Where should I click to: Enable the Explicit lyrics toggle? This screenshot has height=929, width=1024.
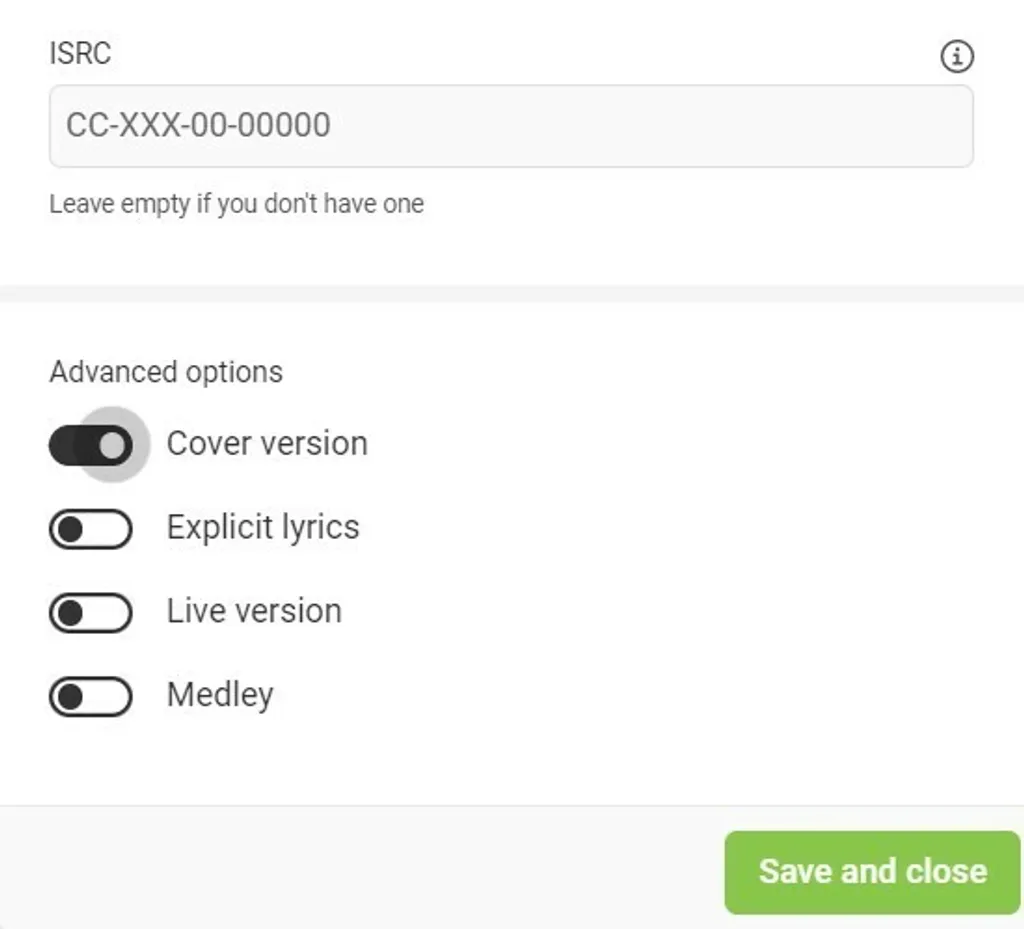pyautogui.click(x=90, y=529)
